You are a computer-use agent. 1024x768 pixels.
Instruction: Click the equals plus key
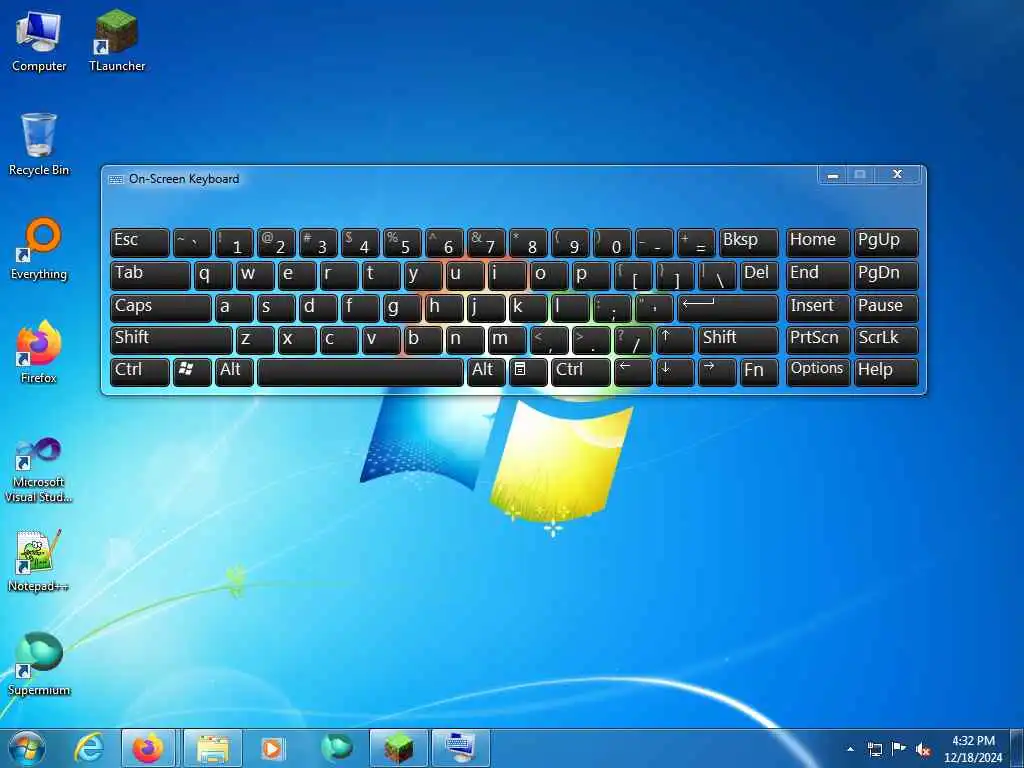point(696,242)
